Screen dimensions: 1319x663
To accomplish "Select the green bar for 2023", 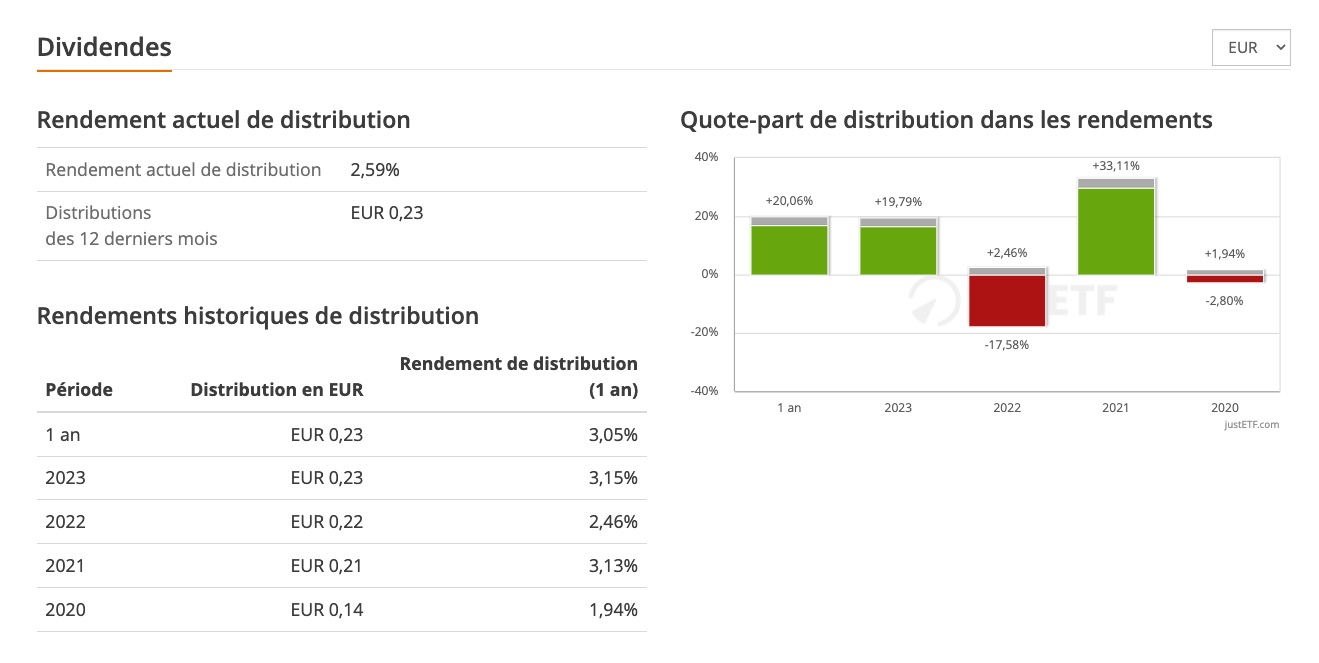I will click(x=898, y=250).
